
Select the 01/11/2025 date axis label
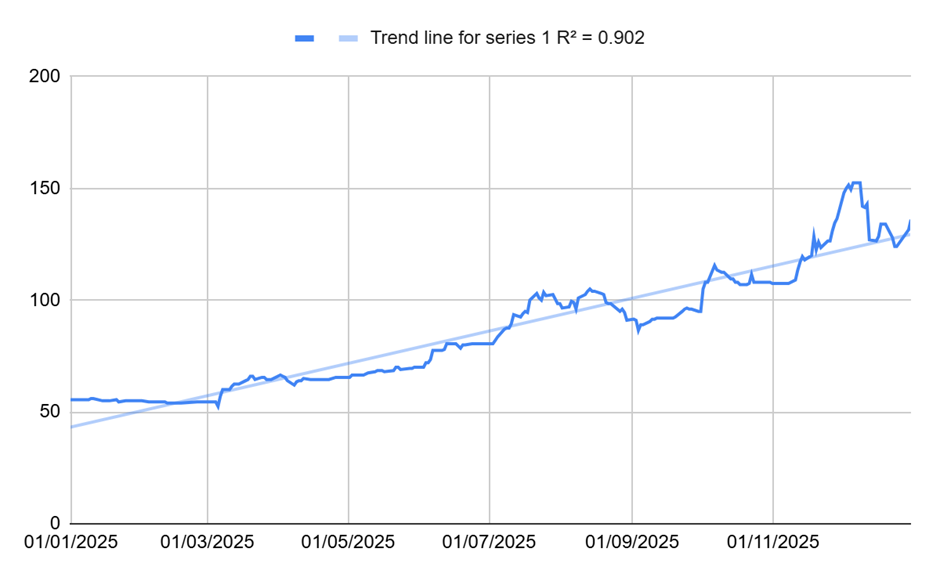(774, 543)
